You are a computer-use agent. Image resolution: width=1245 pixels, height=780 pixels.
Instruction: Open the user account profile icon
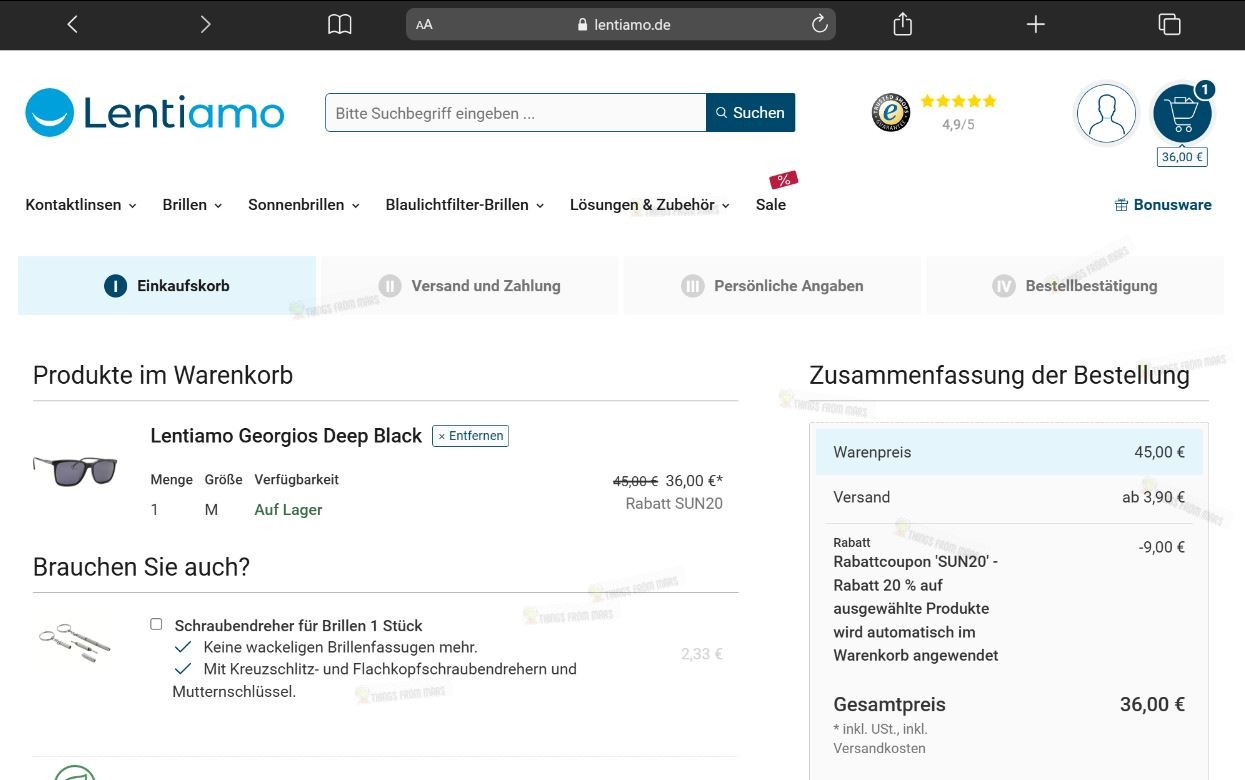pos(1106,113)
